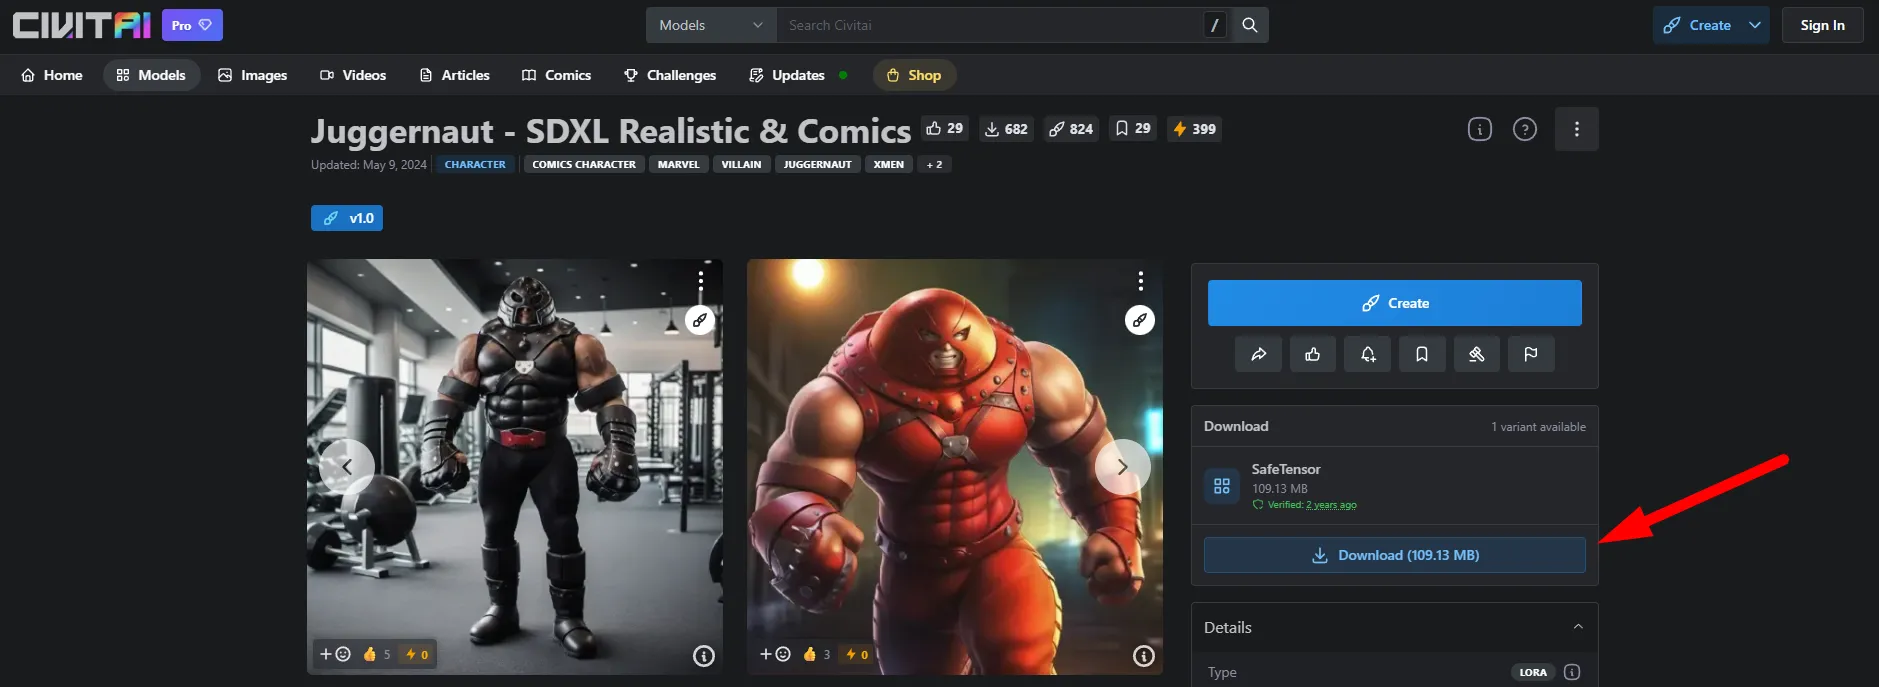Open the Pro membership badge
Image resolution: width=1879 pixels, height=687 pixels.
[x=192, y=25]
